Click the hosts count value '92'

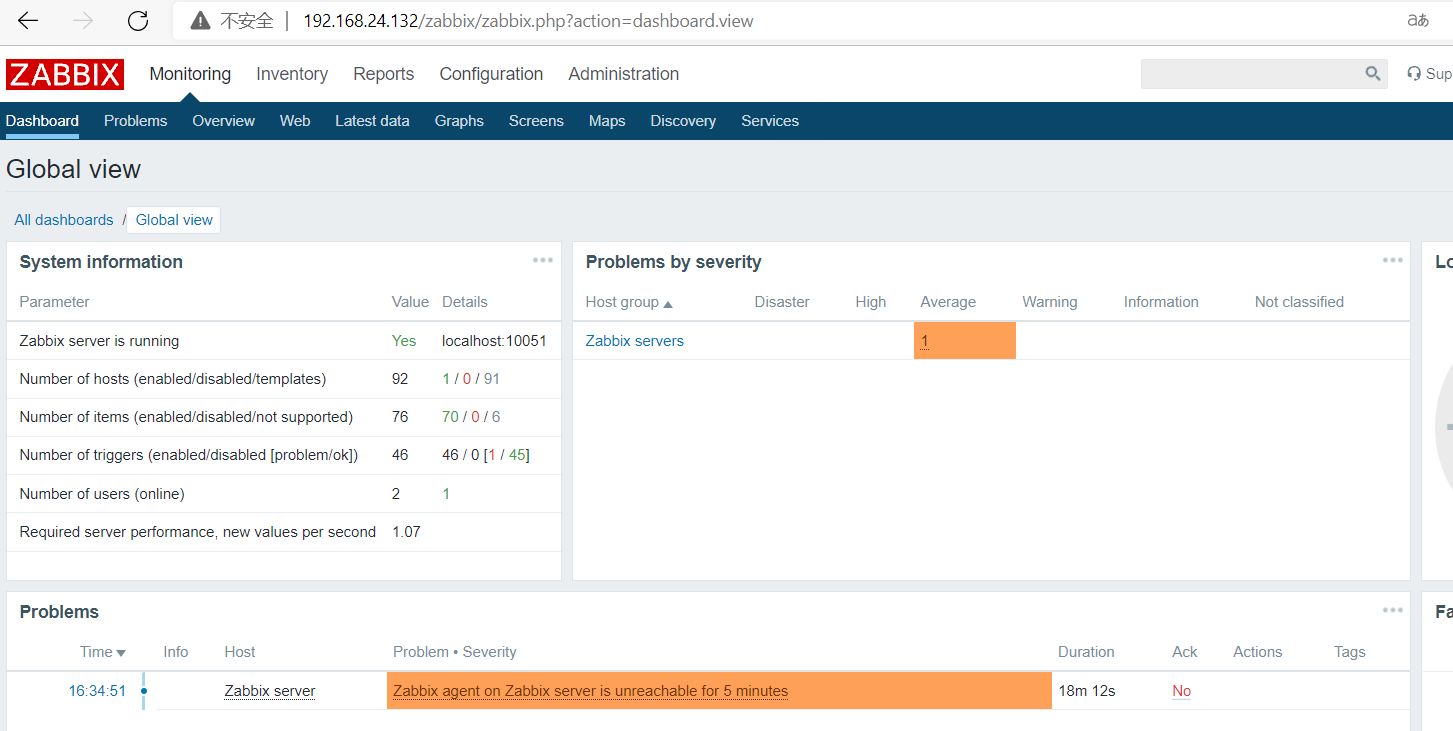click(x=400, y=379)
